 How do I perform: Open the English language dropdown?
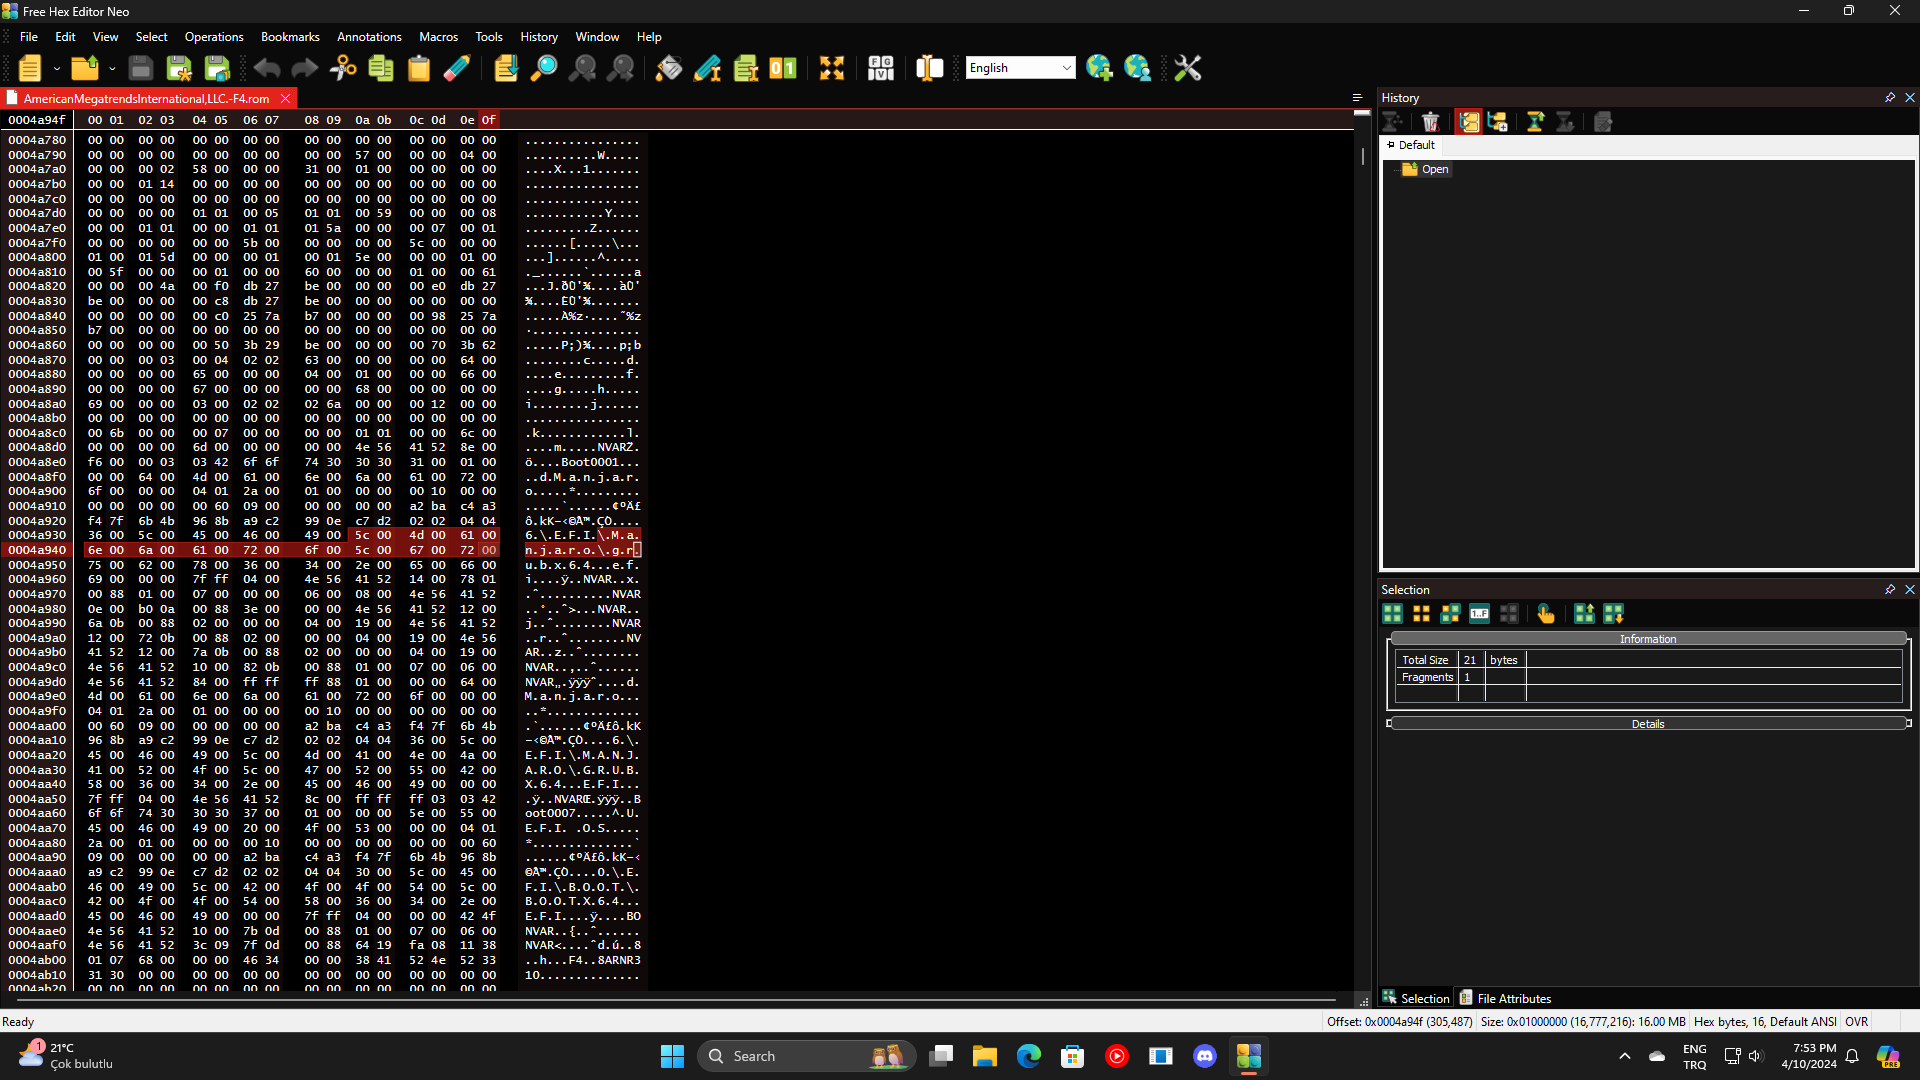[x=1066, y=68]
